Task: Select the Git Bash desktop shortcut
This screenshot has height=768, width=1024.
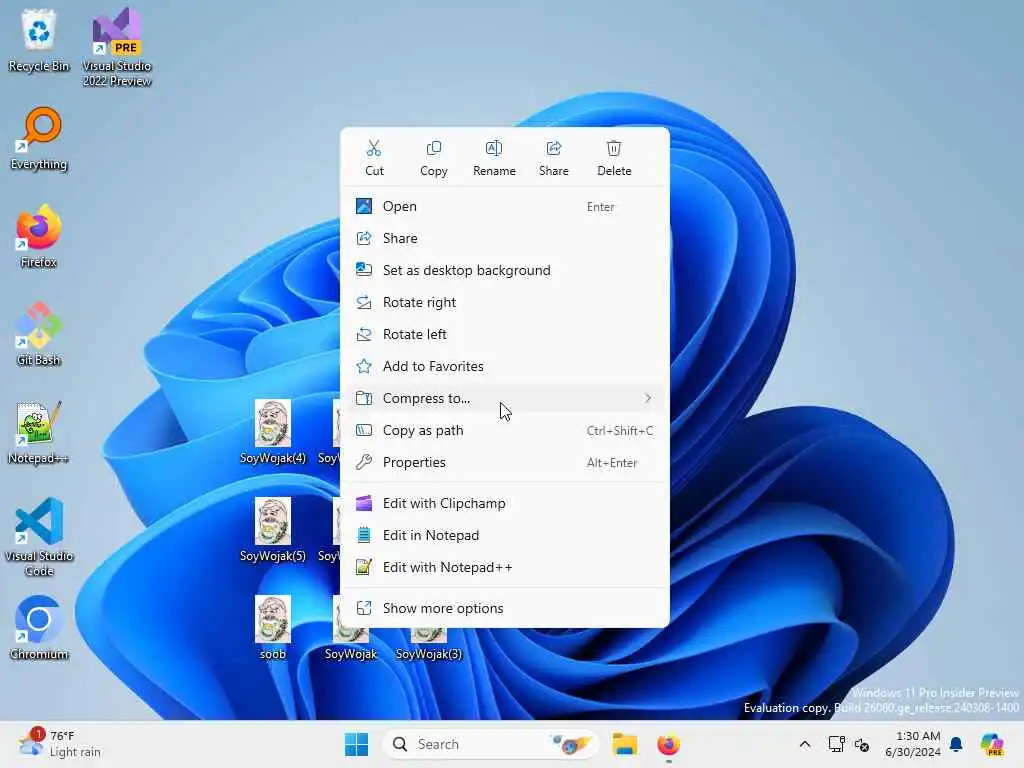Action: coord(39,334)
